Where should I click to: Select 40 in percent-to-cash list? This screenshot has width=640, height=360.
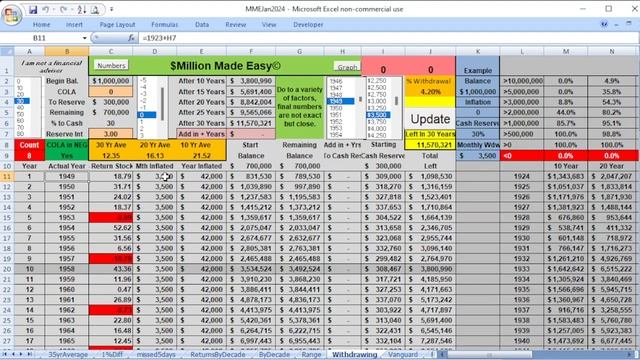21,107
